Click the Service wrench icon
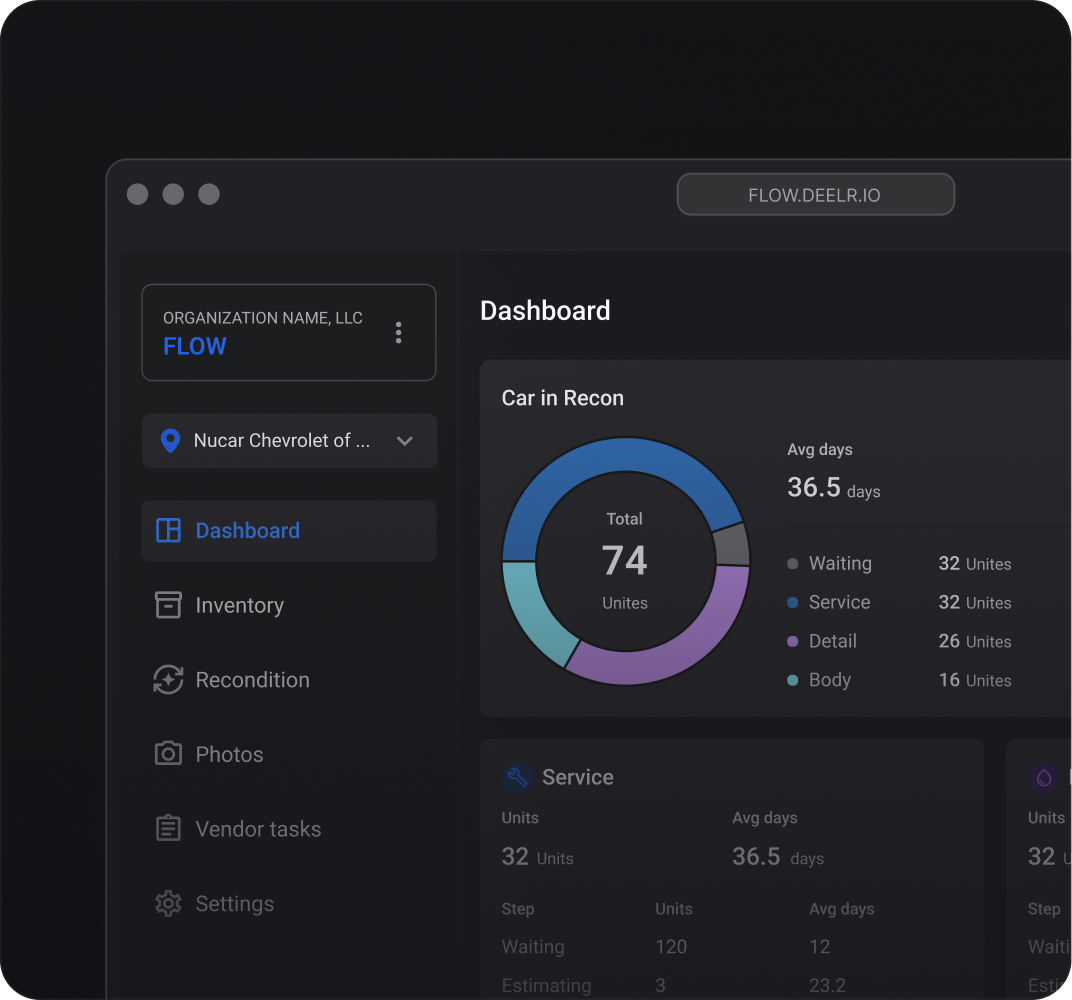 pyautogui.click(x=517, y=777)
